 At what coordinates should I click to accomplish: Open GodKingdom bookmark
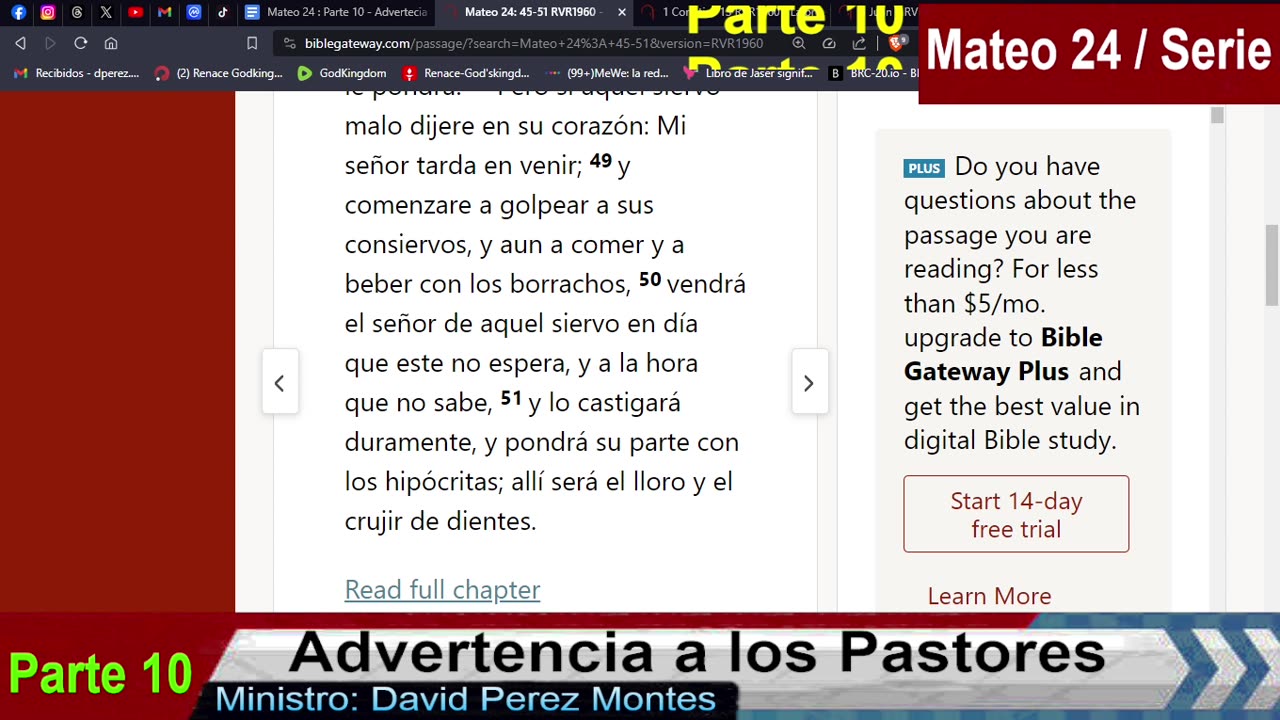tap(342, 73)
